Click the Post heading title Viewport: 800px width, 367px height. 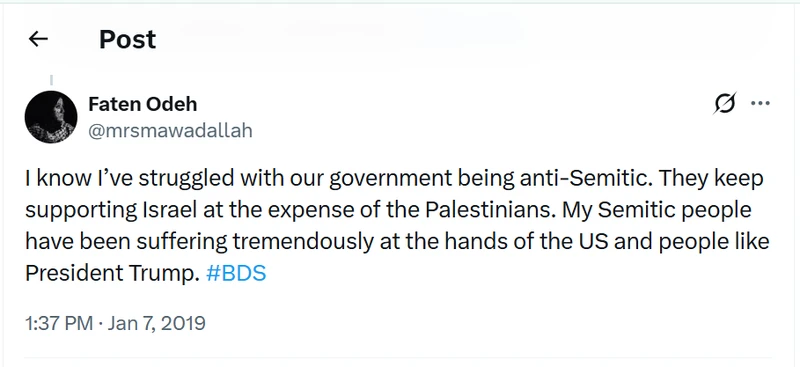pyautogui.click(x=128, y=39)
